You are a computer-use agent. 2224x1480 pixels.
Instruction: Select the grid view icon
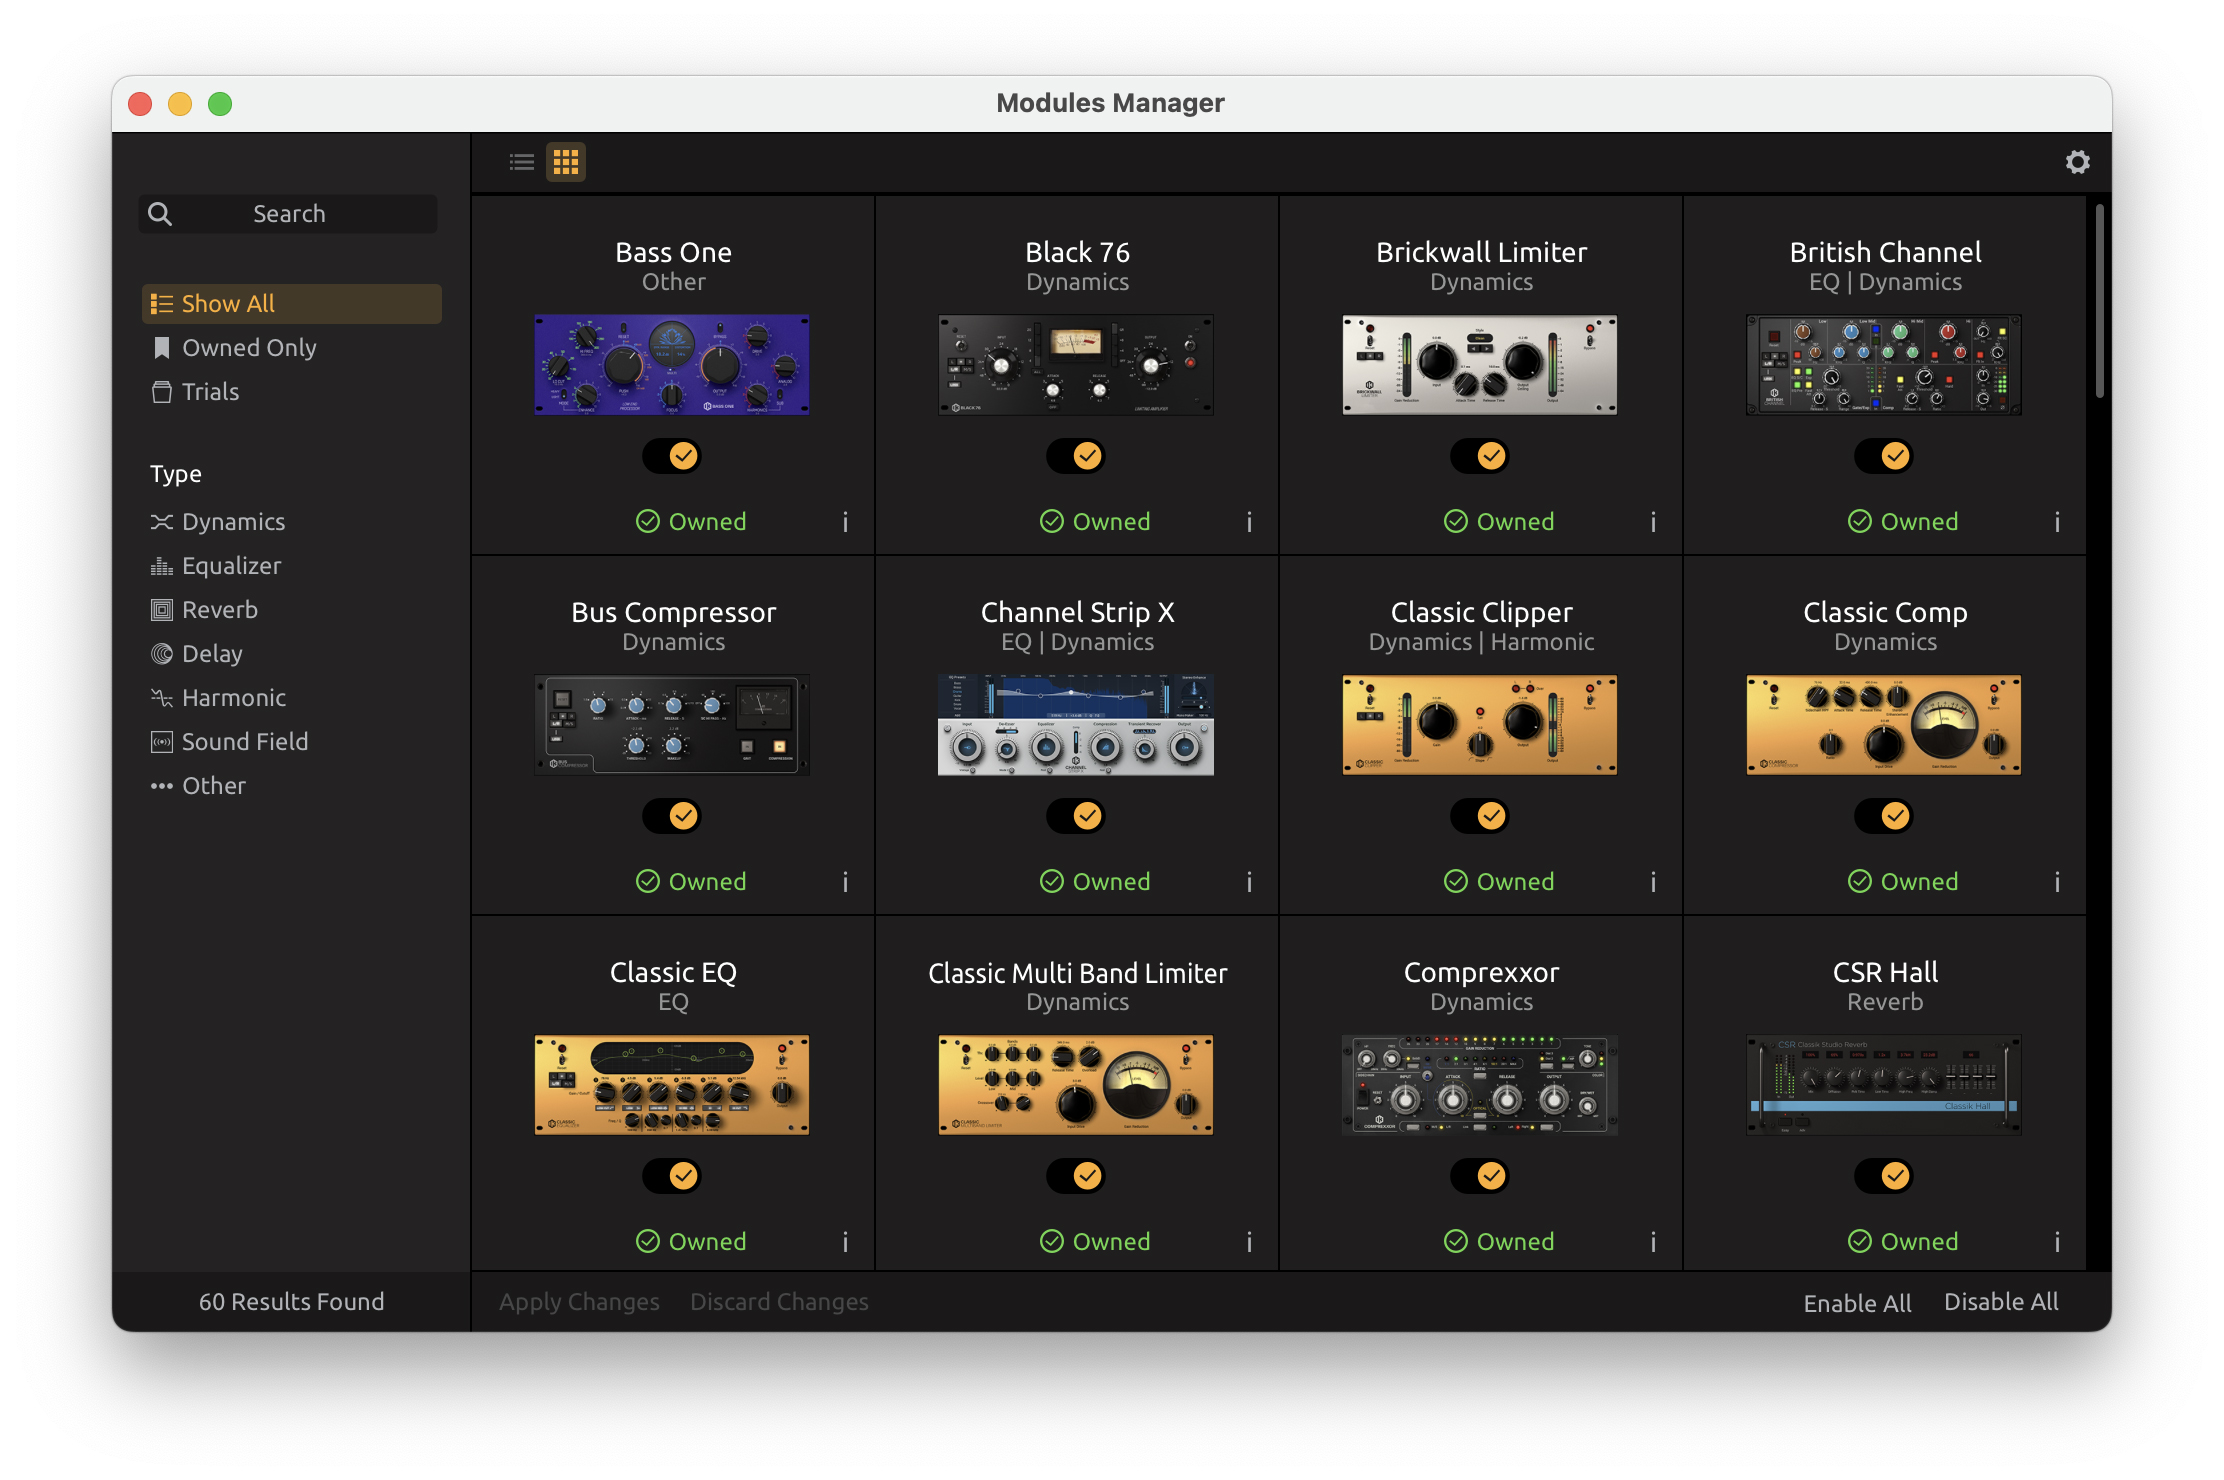coord(566,162)
